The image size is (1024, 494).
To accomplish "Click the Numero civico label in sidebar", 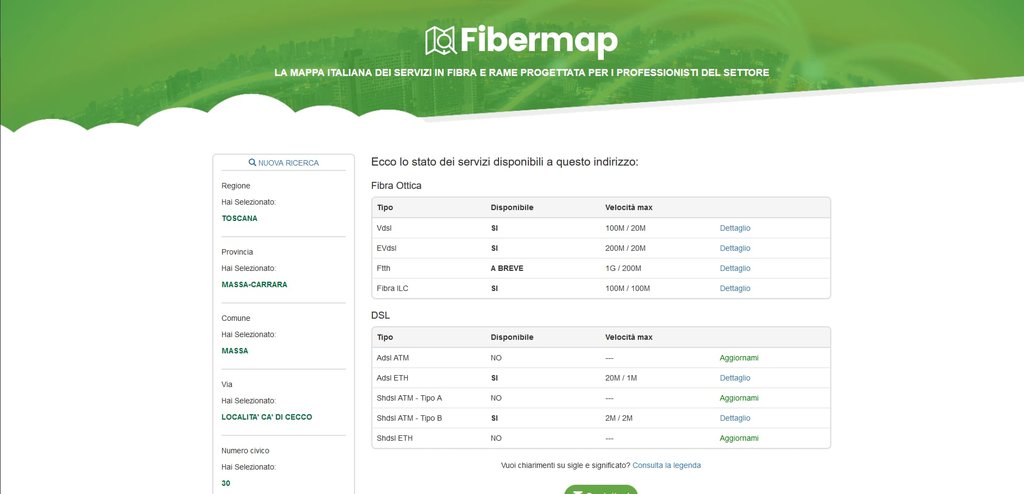I will pyautogui.click(x=245, y=451).
